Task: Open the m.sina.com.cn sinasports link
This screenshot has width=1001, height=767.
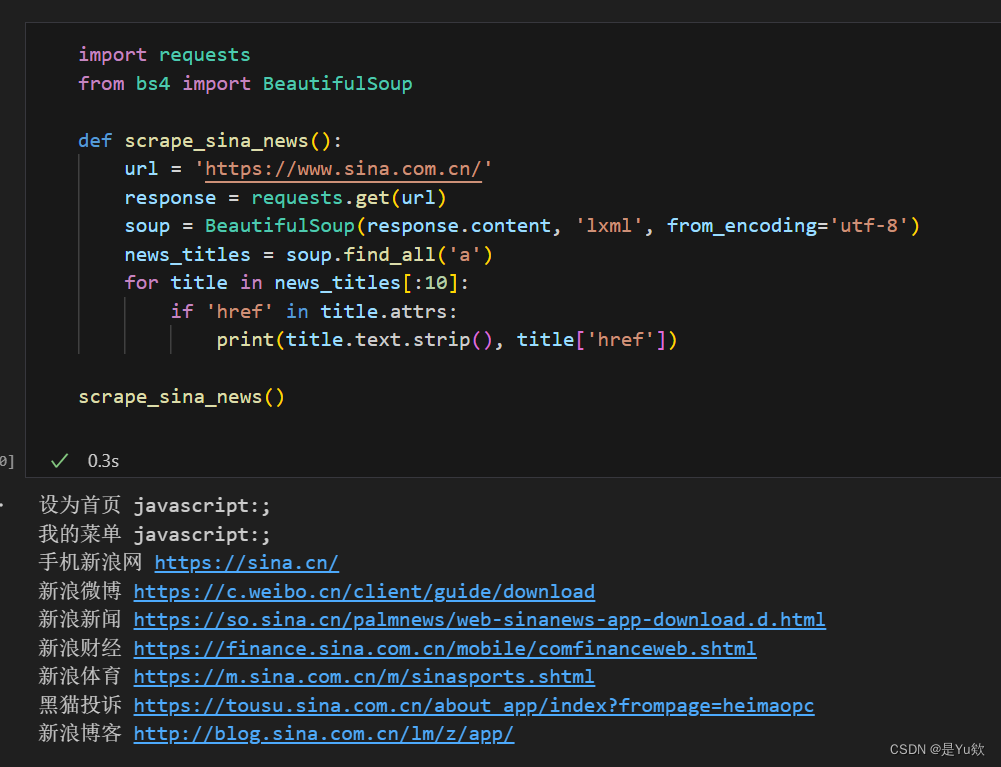Action: click(364, 676)
